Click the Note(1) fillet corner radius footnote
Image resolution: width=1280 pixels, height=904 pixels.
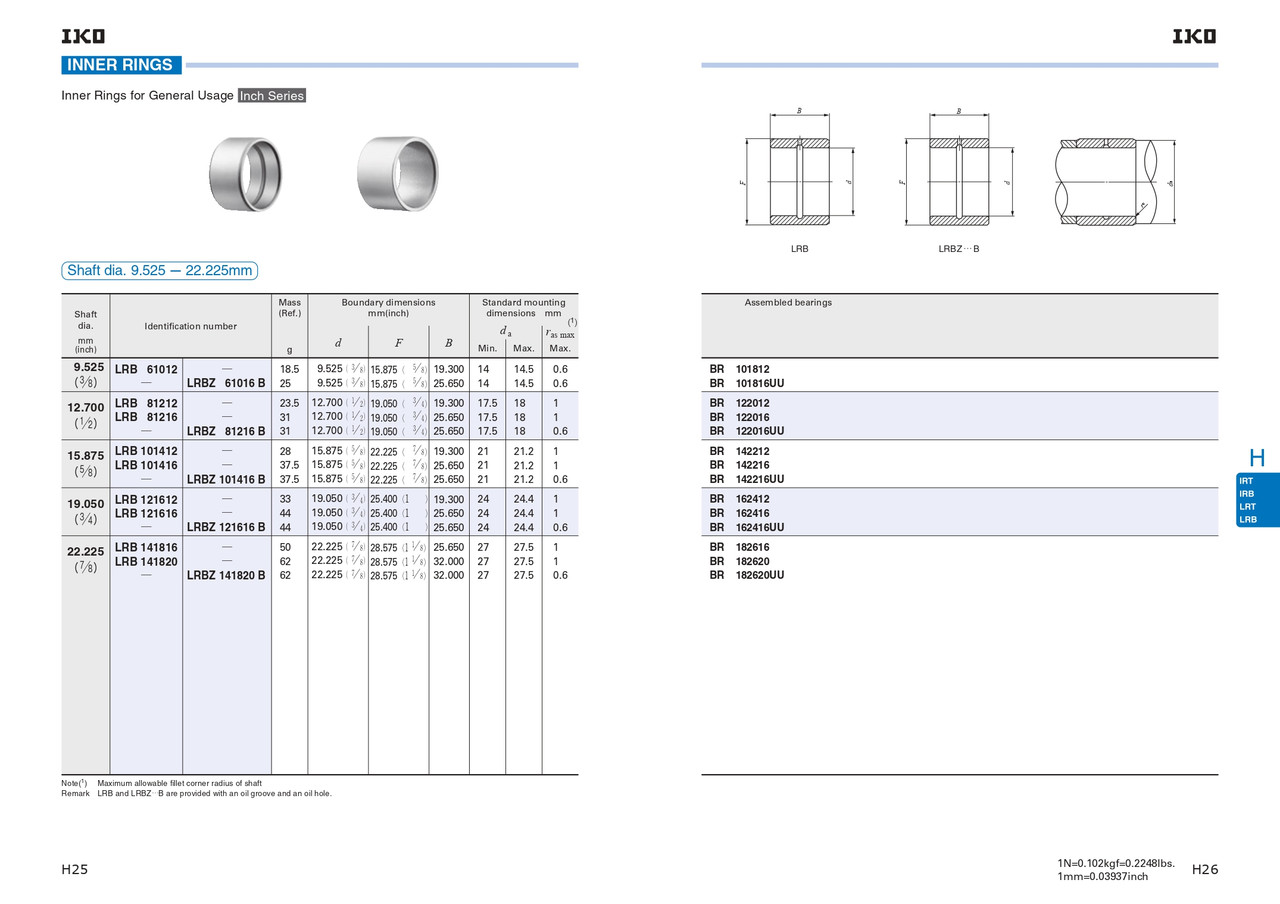tap(162, 783)
